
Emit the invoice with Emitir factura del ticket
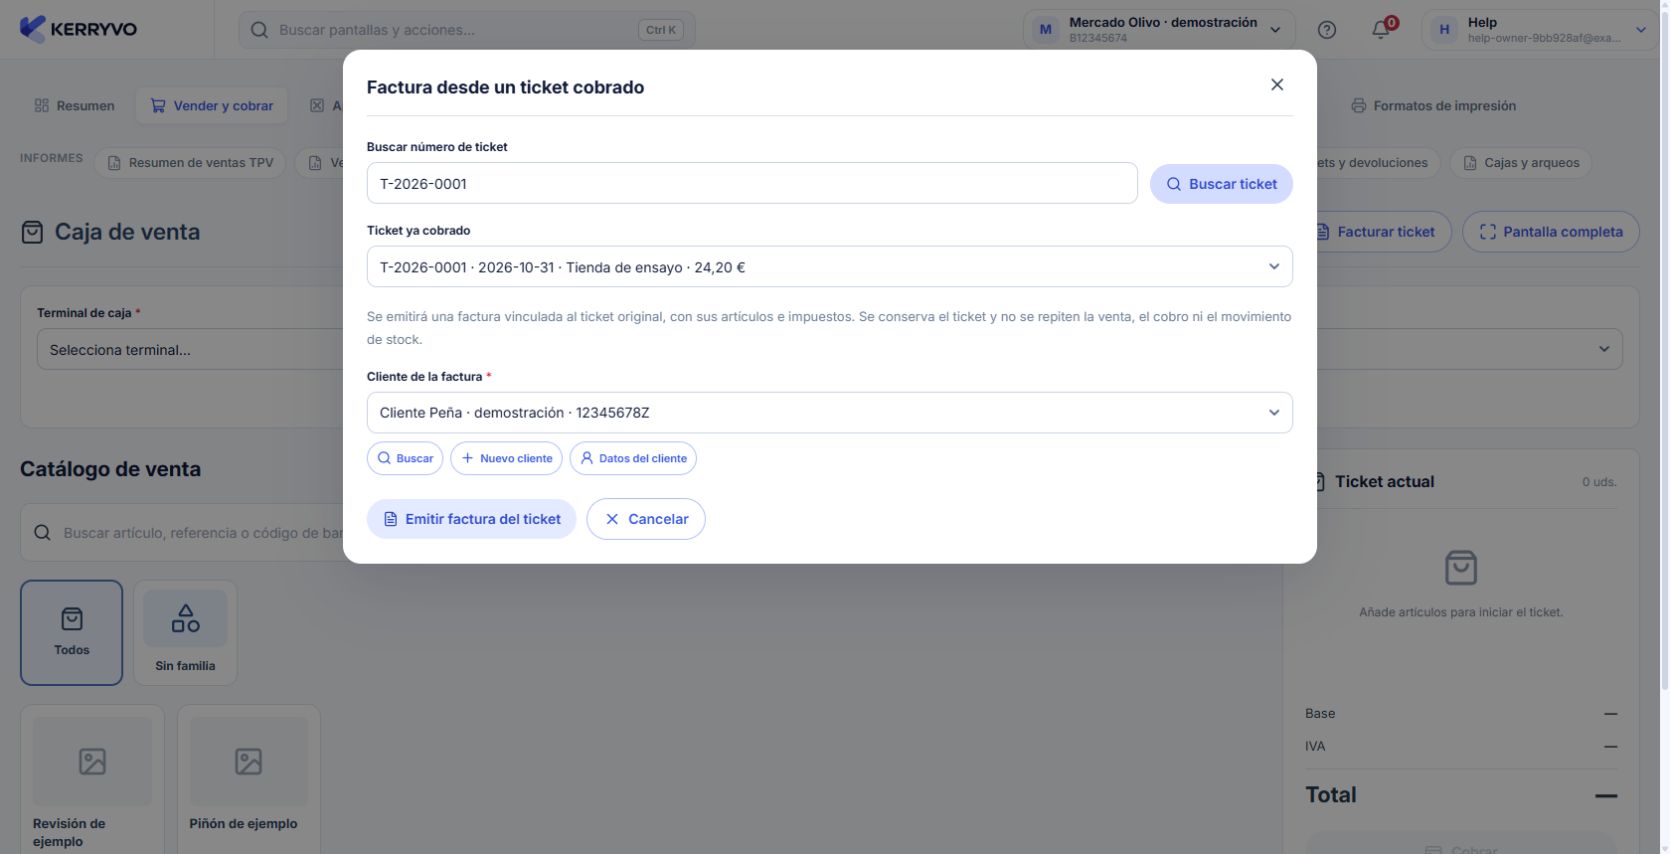click(x=471, y=519)
